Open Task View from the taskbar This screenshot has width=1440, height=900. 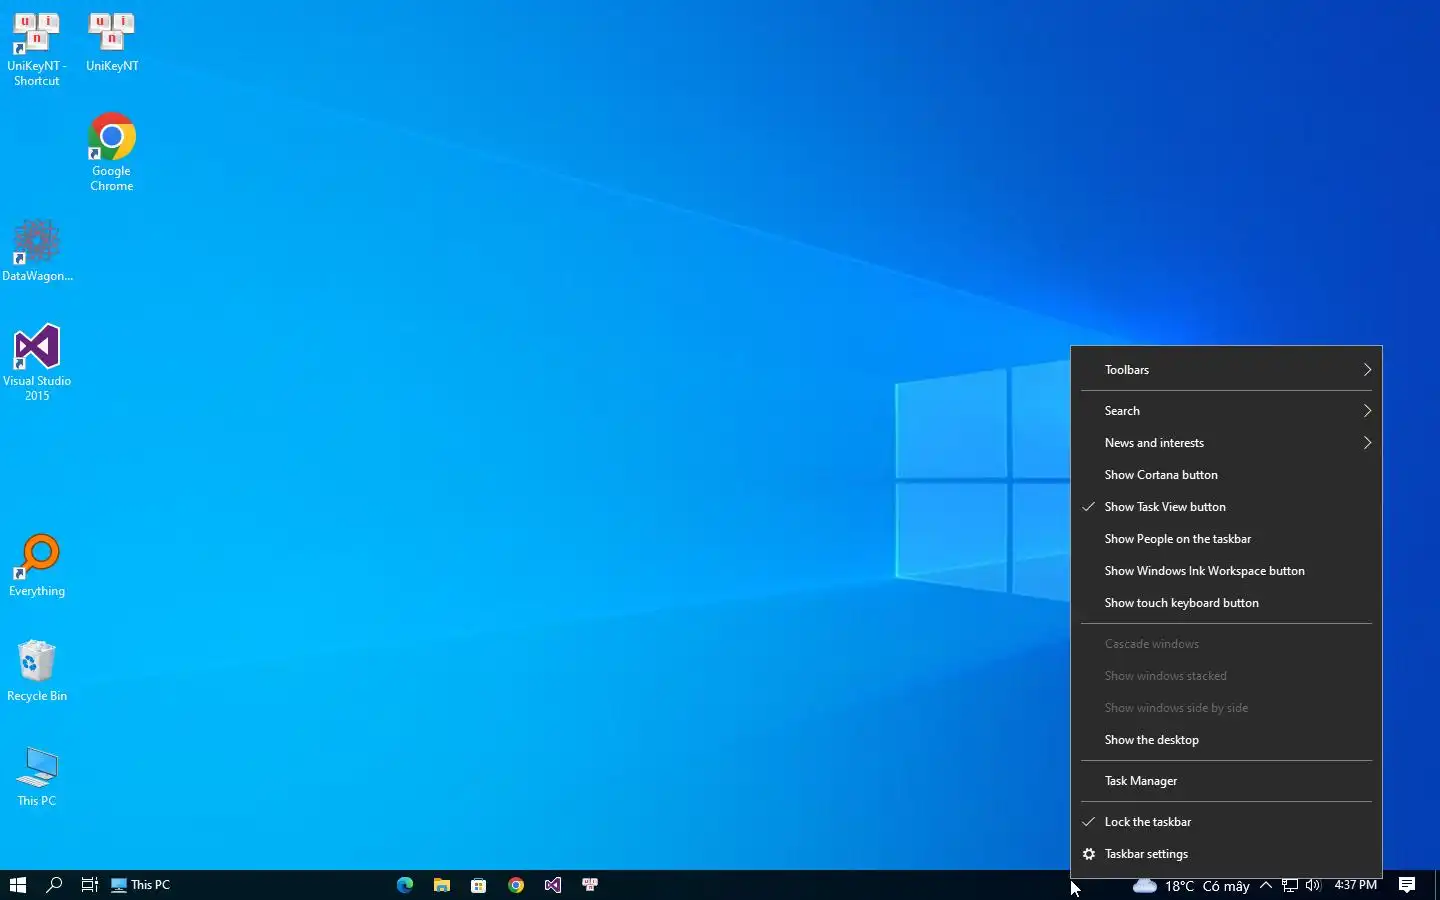pos(89,885)
